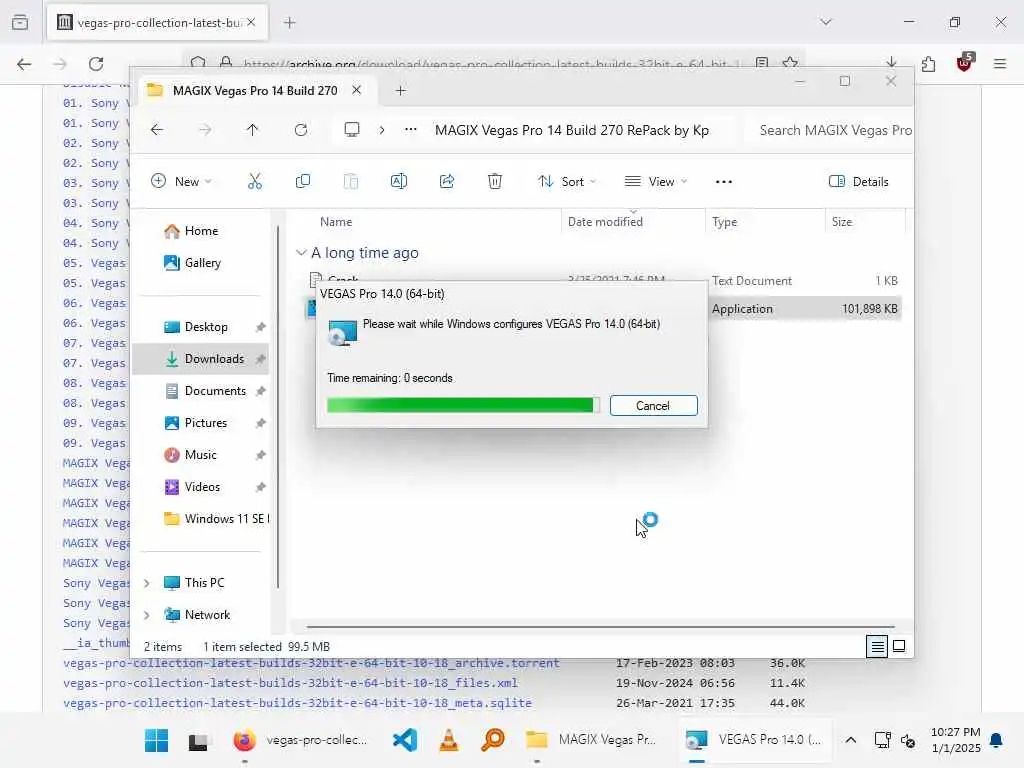Viewport: 1024px width, 768px height.
Task: Select the MAGIX Vegas Pro 14 Build 270 tab
Action: [x=255, y=91]
